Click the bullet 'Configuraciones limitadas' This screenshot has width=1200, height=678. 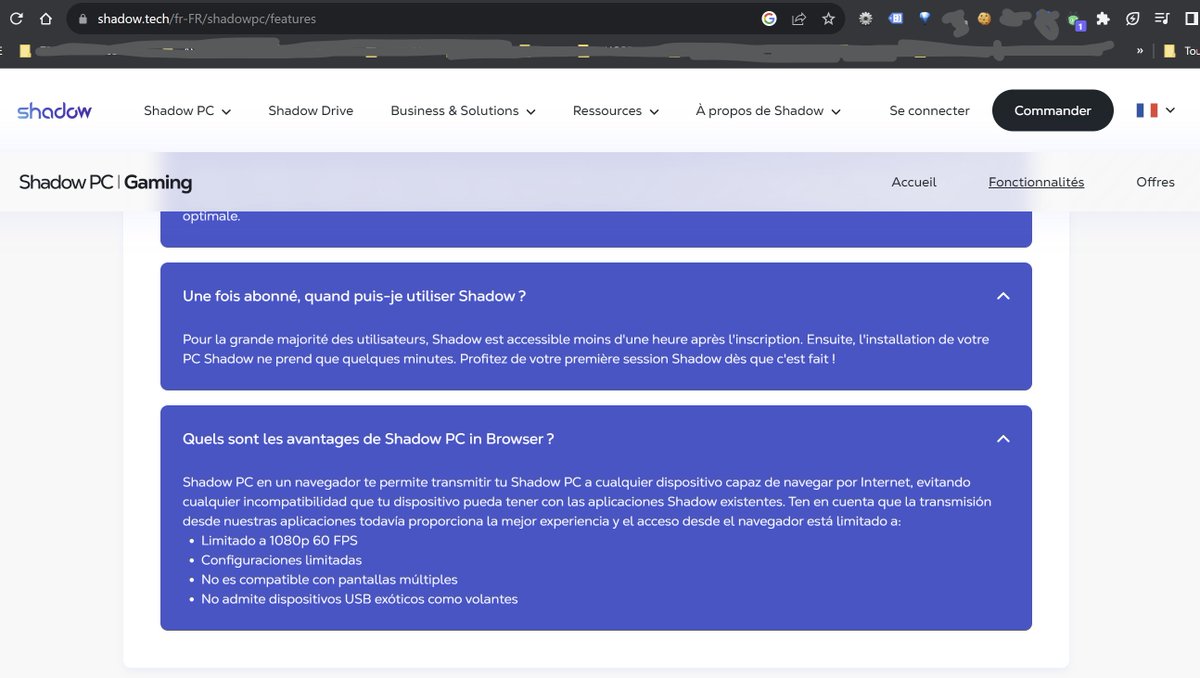(x=281, y=560)
